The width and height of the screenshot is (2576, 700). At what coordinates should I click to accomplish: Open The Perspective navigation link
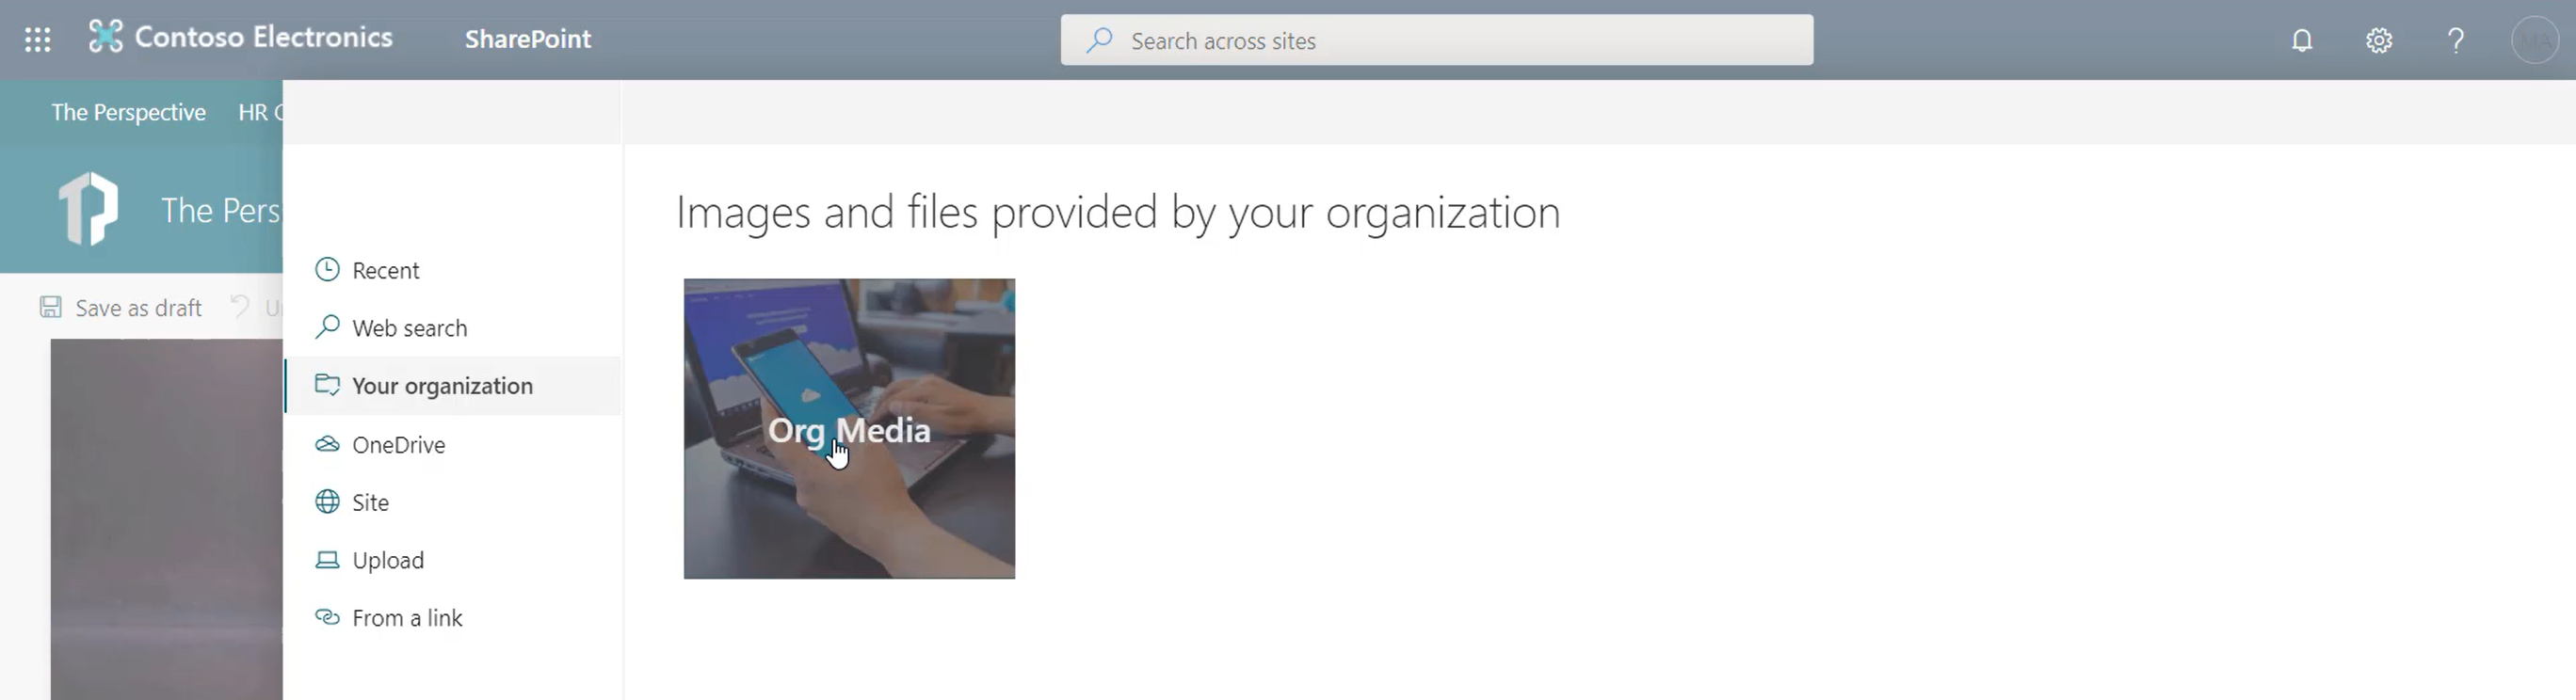(x=129, y=112)
